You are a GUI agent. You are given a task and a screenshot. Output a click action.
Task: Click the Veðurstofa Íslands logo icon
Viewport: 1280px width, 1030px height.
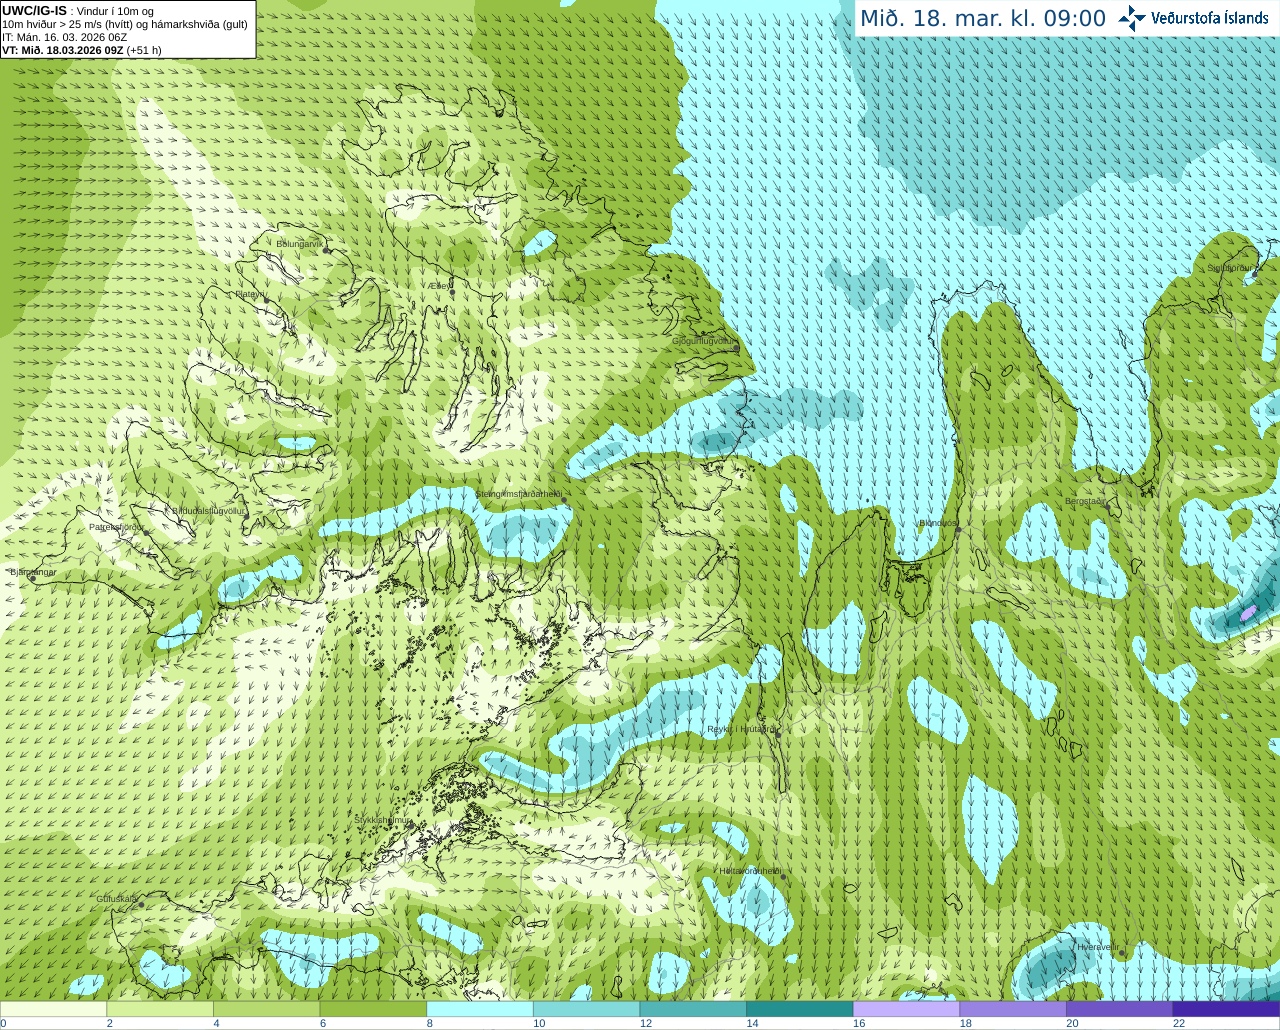click(x=1132, y=18)
